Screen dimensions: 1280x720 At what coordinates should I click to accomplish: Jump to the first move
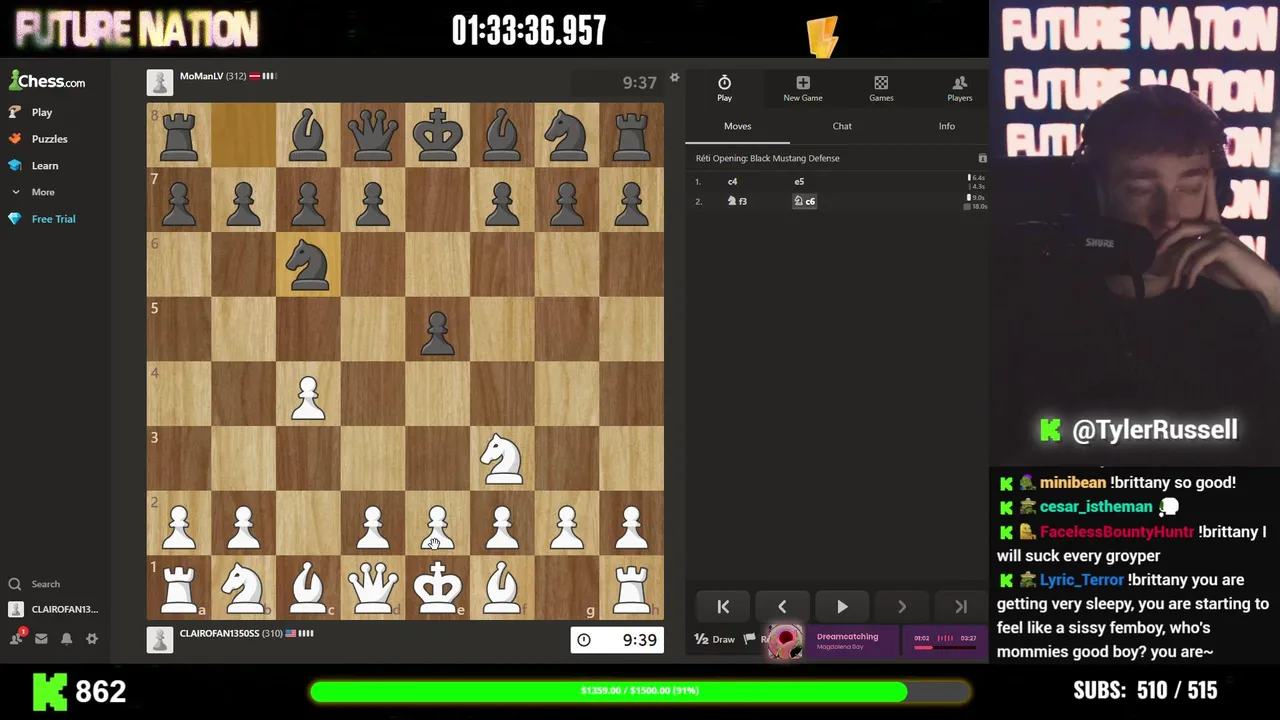coord(723,607)
